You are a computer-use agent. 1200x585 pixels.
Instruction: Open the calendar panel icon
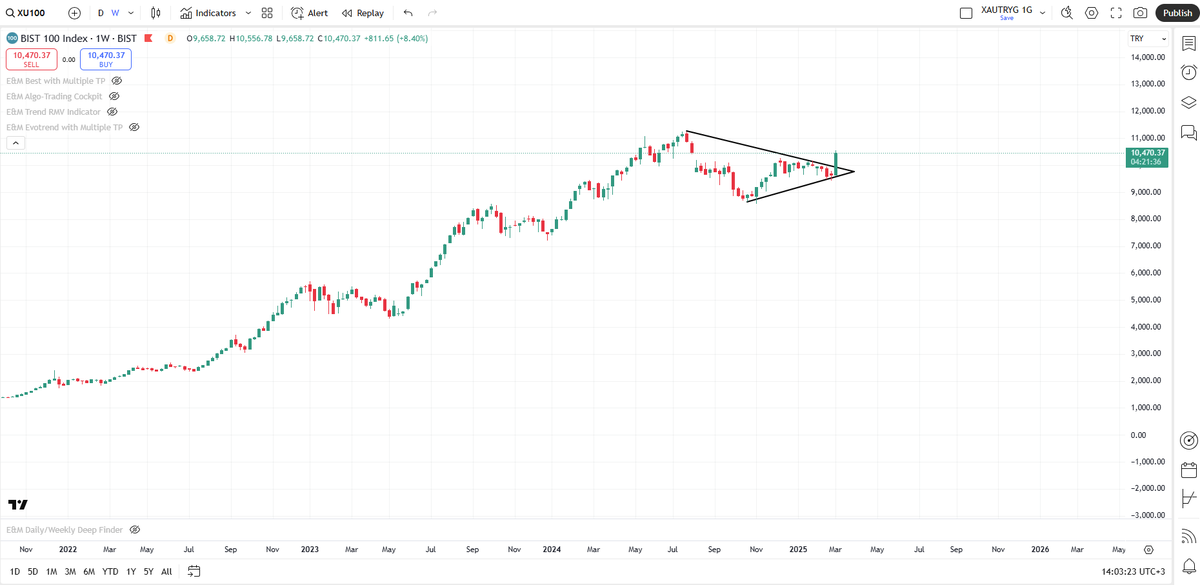(1189, 469)
